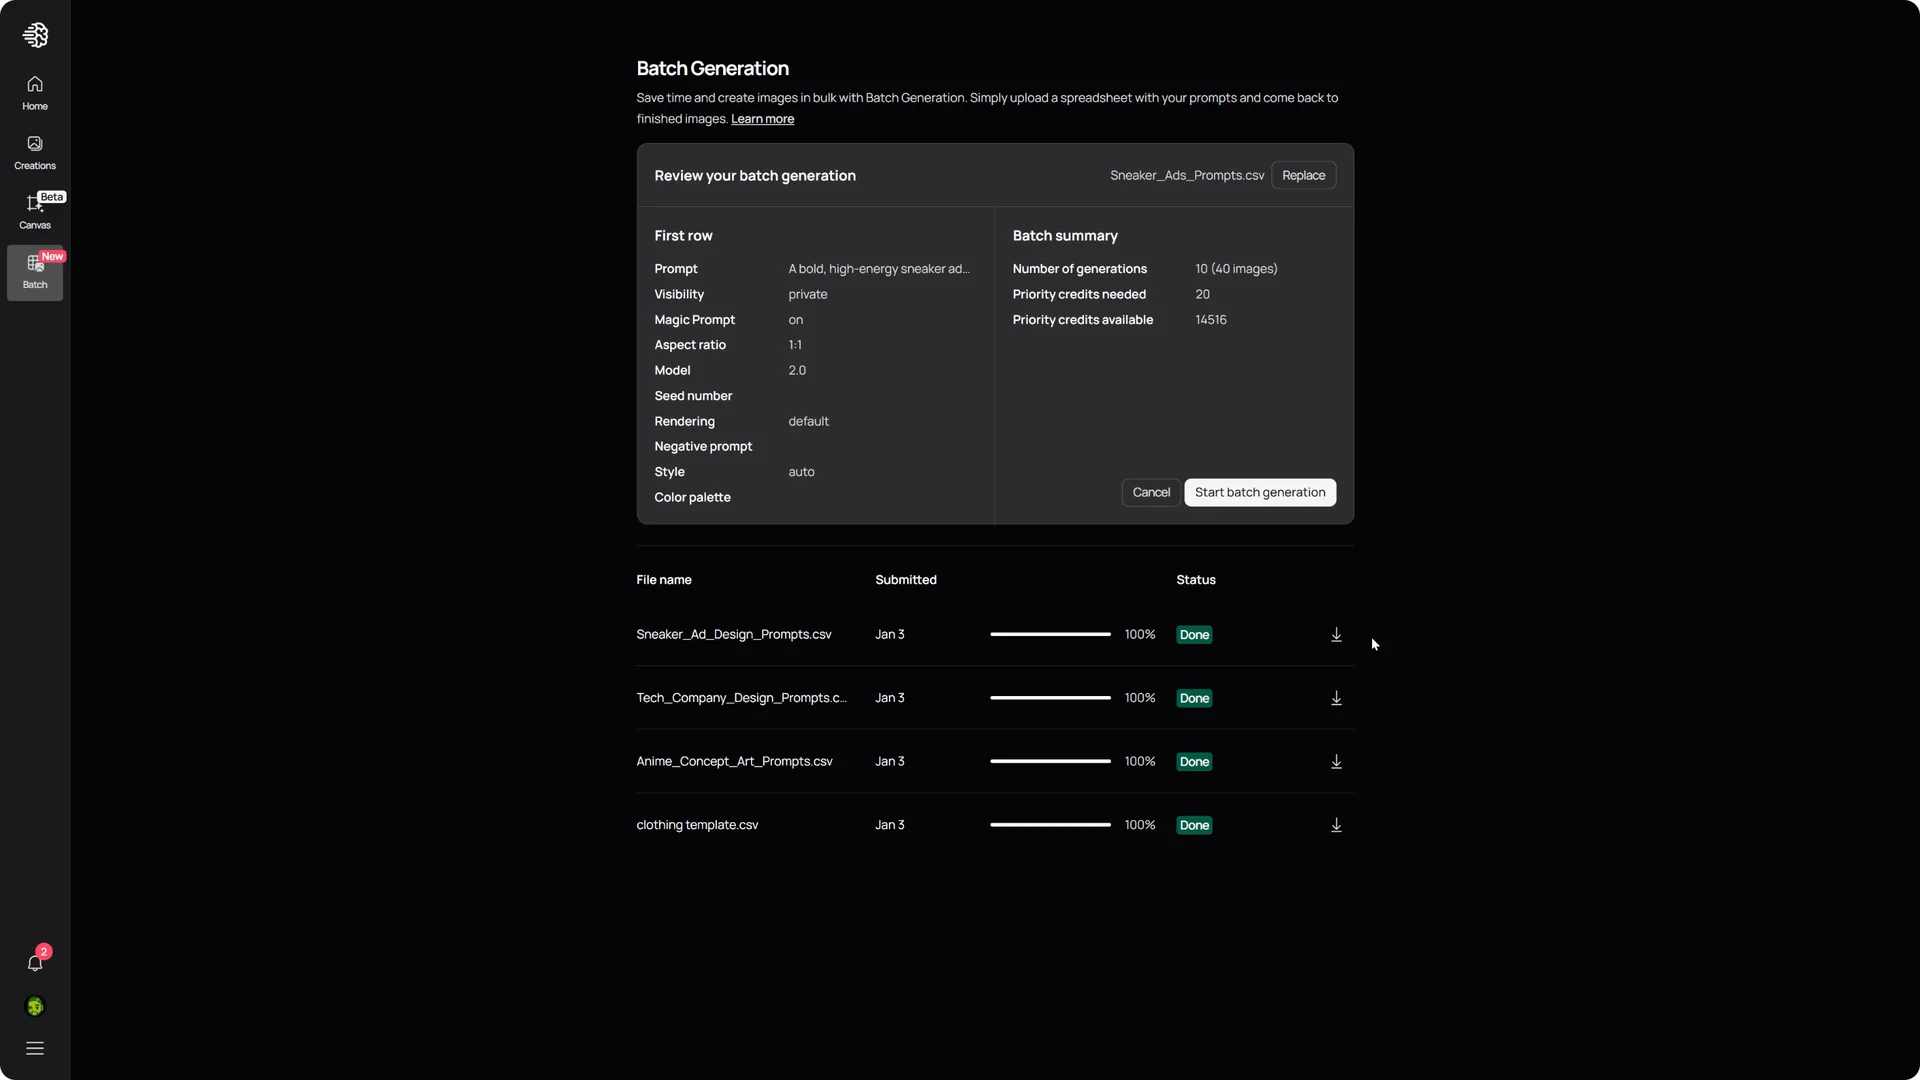Open the hamburger menu at bottom left

pos(34,1047)
